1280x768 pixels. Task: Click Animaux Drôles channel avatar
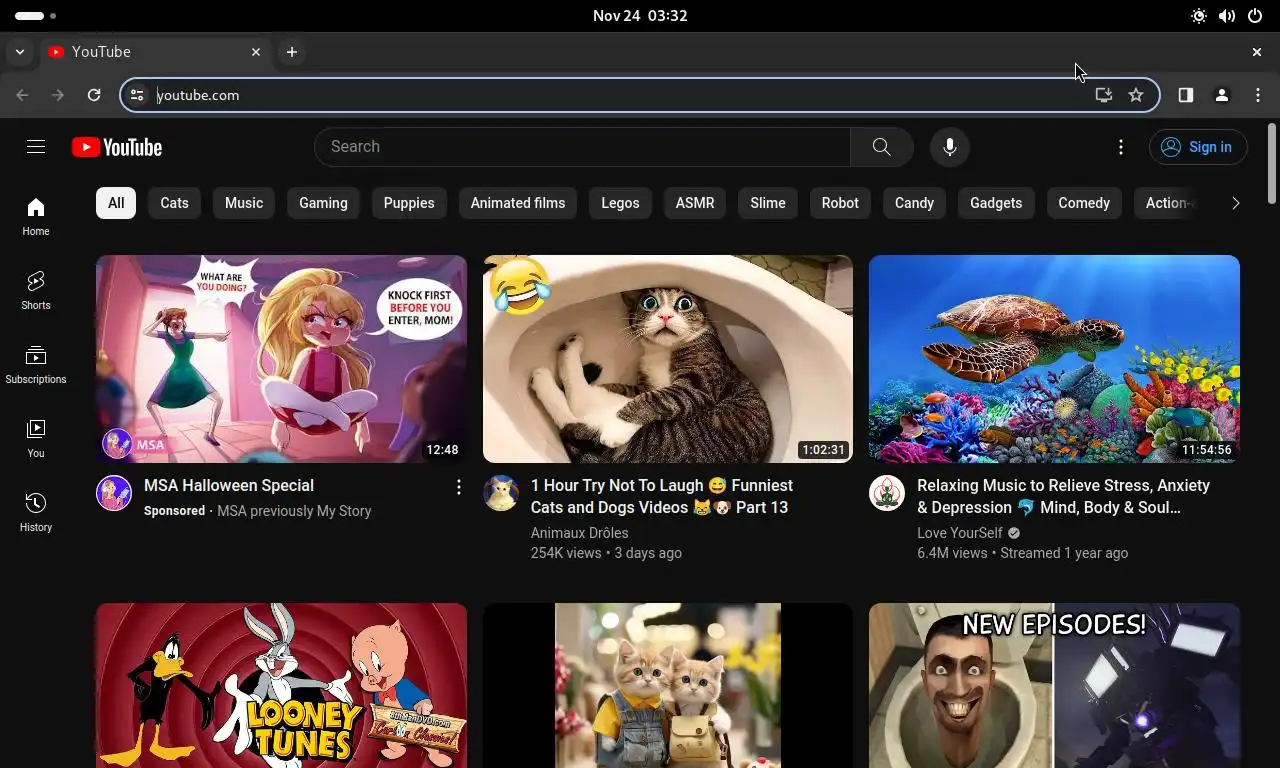pos(501,493)
